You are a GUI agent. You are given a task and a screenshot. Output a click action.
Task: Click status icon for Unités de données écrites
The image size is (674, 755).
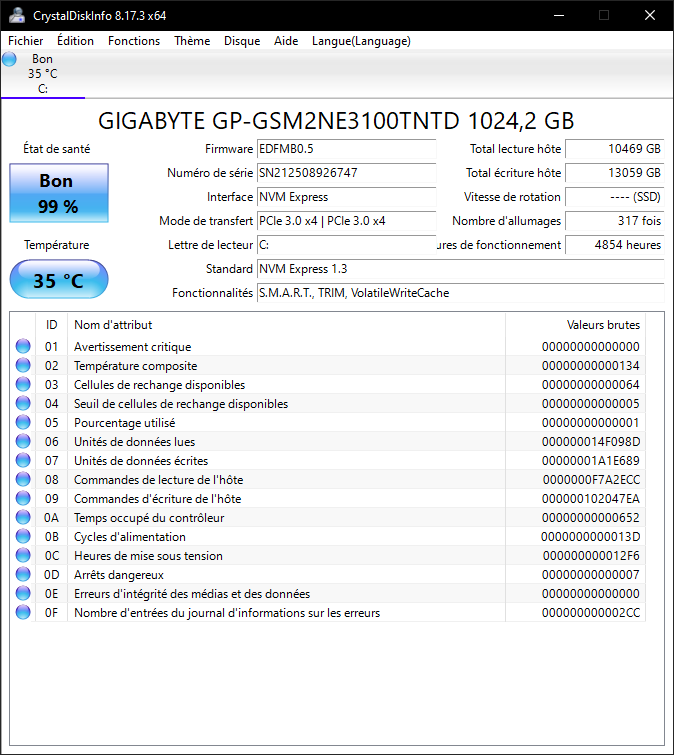23,460
